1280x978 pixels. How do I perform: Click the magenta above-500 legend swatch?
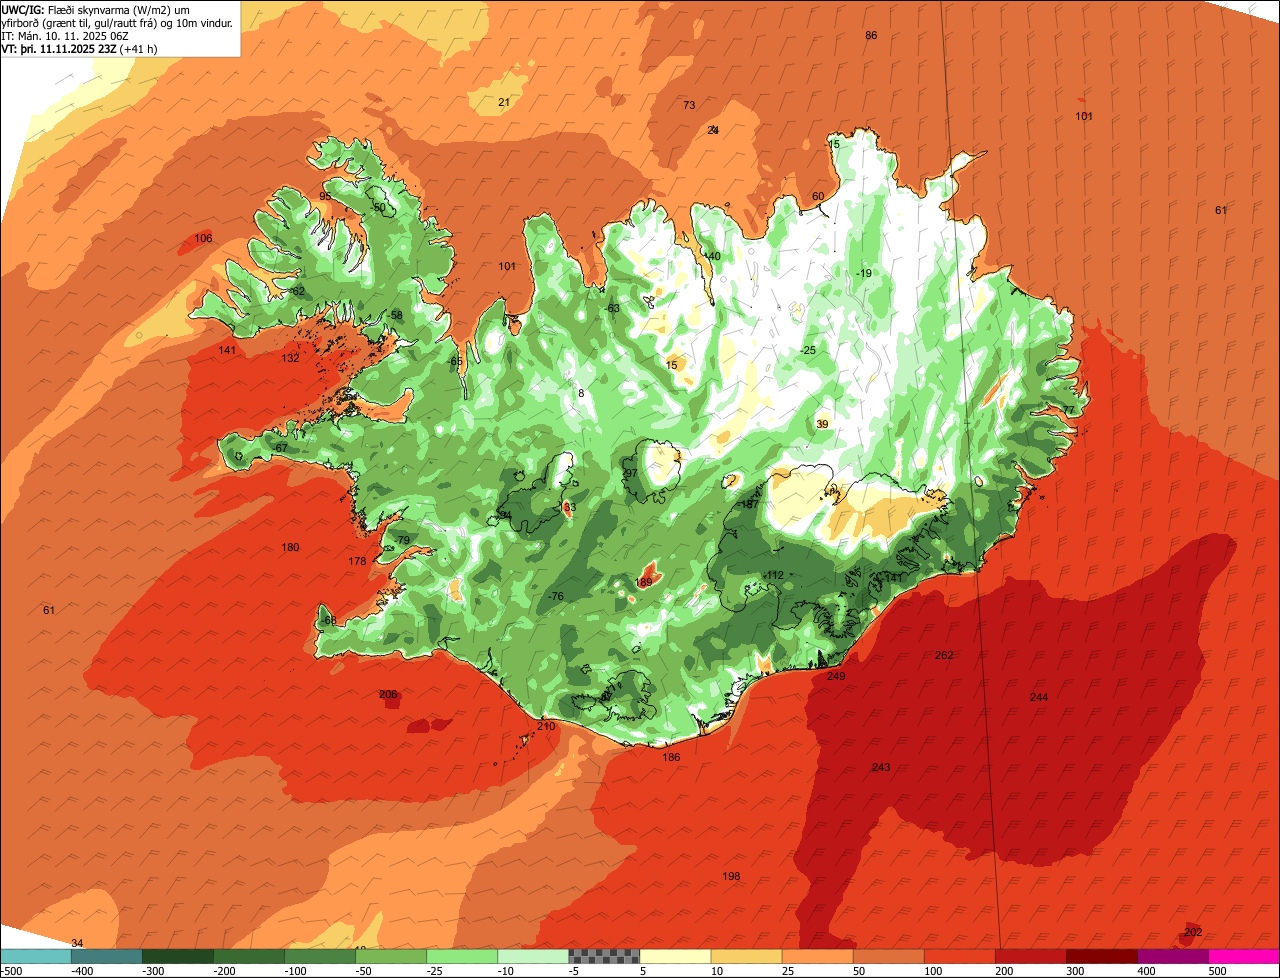coord(1245,956)
